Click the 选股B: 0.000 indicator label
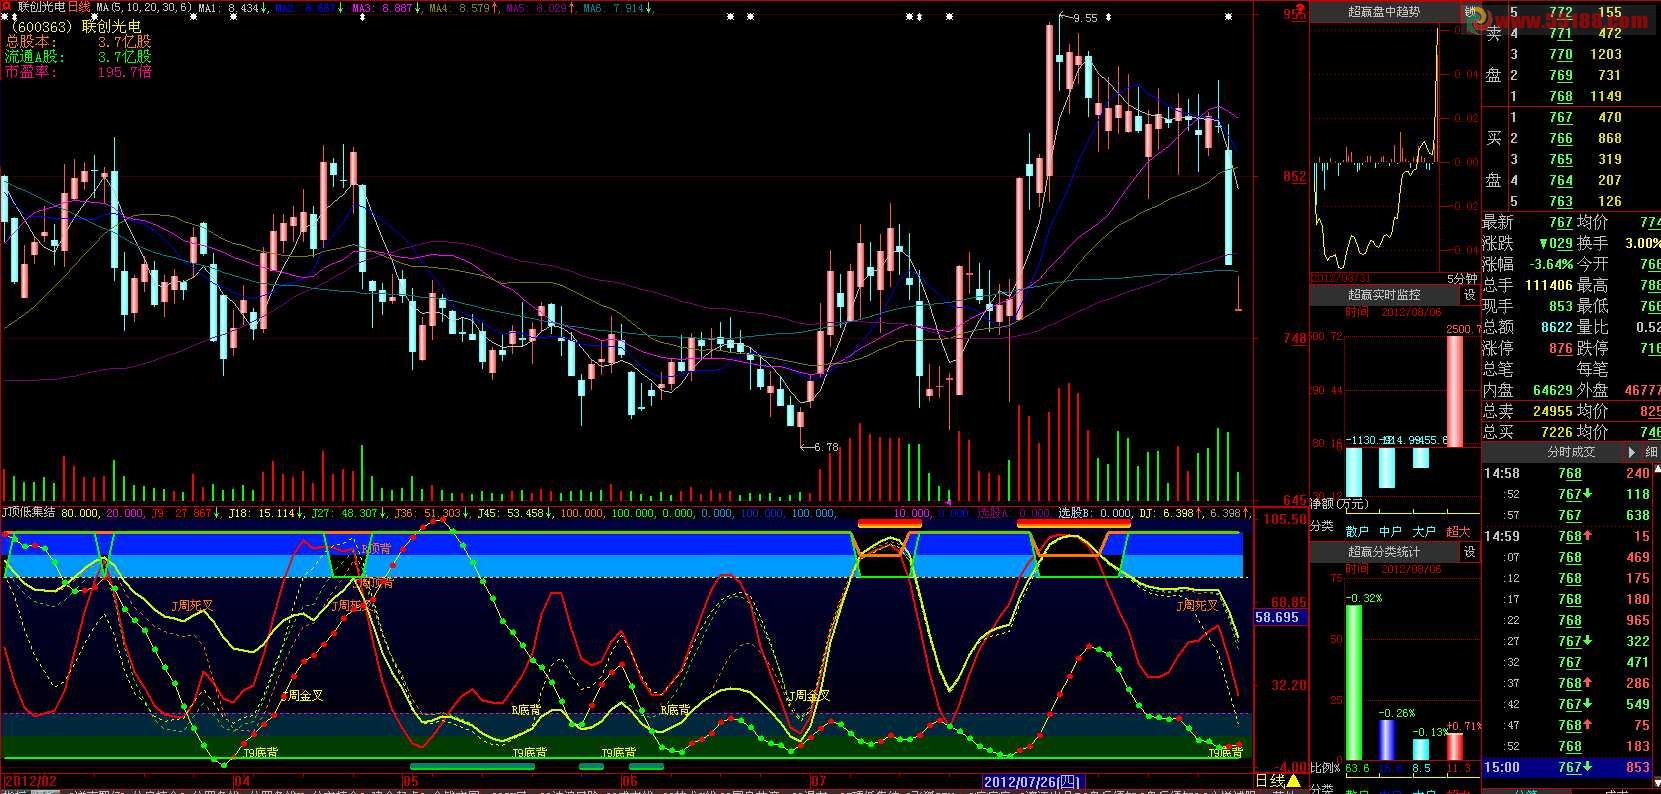 tap(1094, 513)
